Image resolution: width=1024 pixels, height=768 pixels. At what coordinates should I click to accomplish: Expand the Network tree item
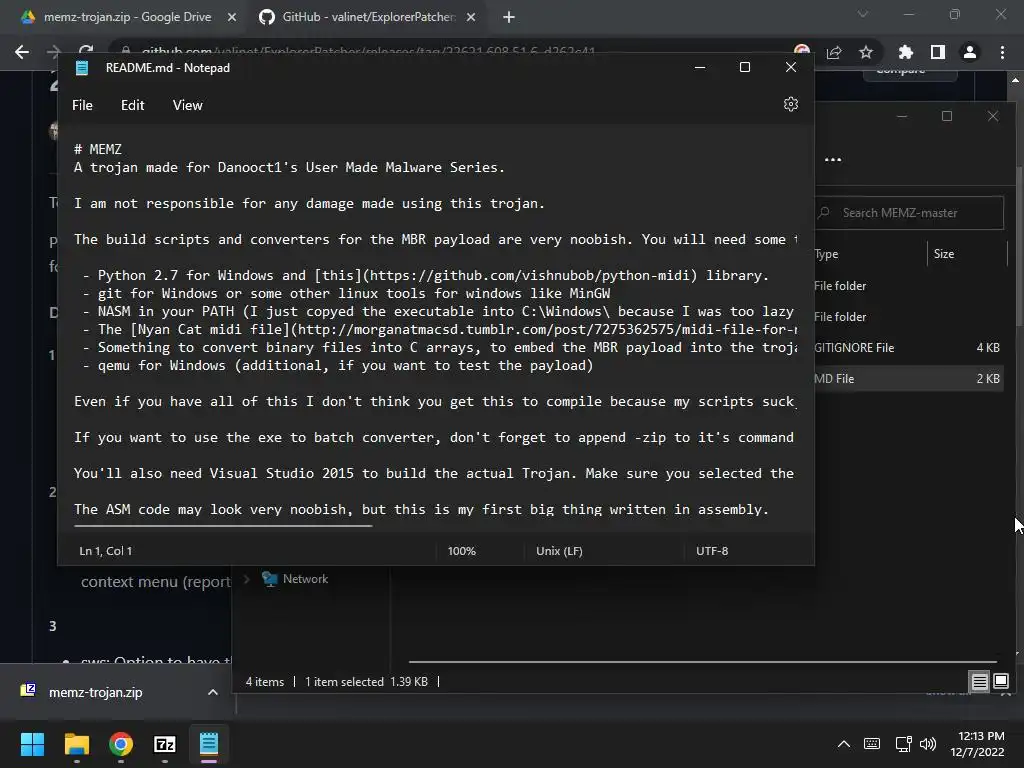[247, 579]
